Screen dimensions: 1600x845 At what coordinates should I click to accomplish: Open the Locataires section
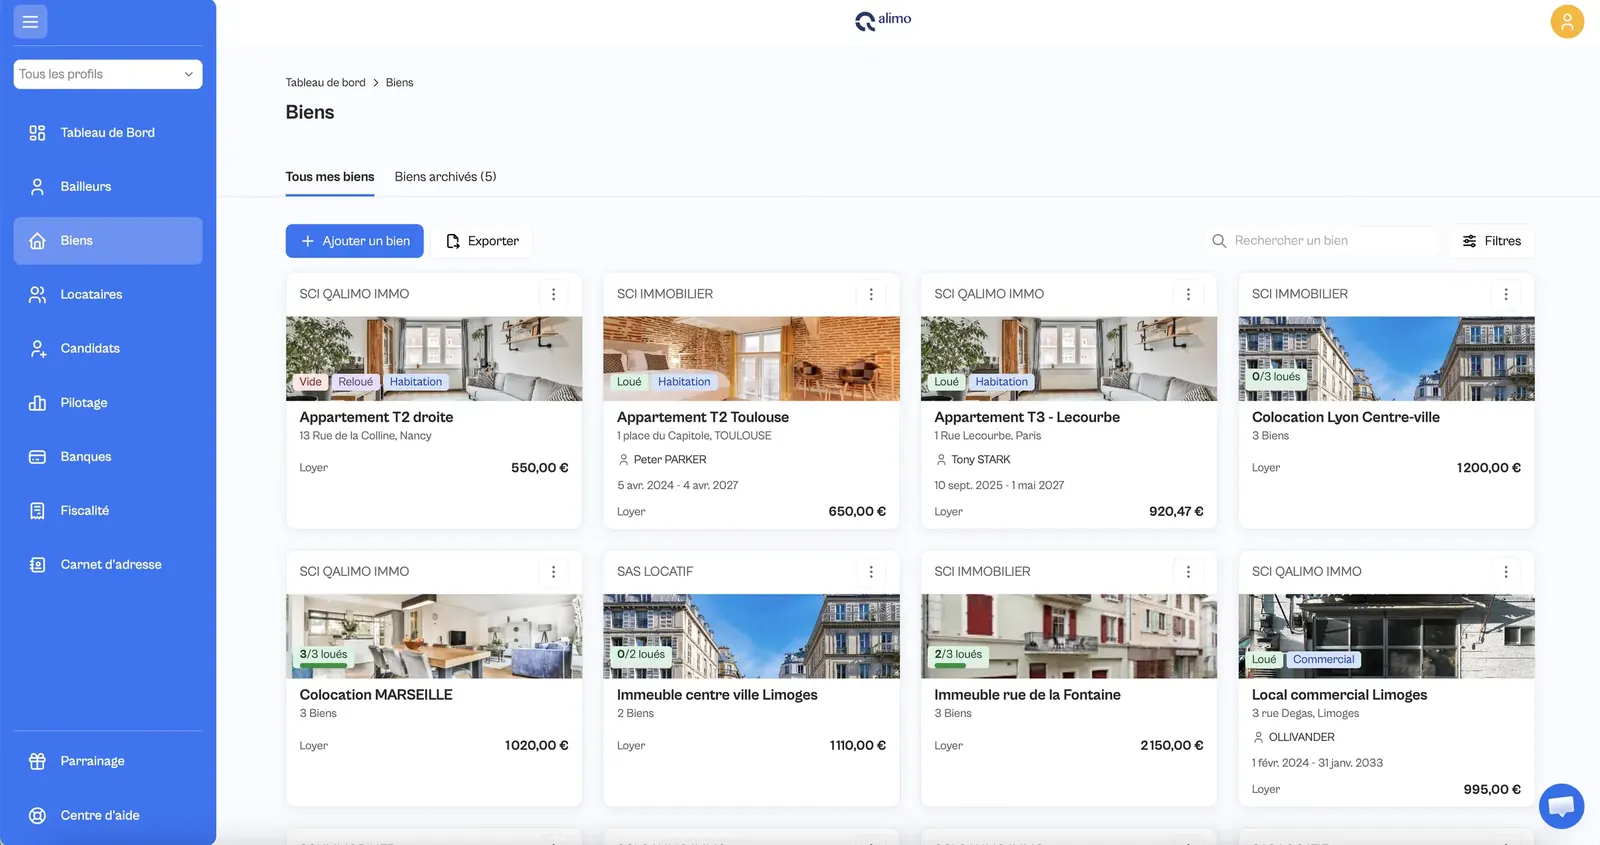[108, 295]
